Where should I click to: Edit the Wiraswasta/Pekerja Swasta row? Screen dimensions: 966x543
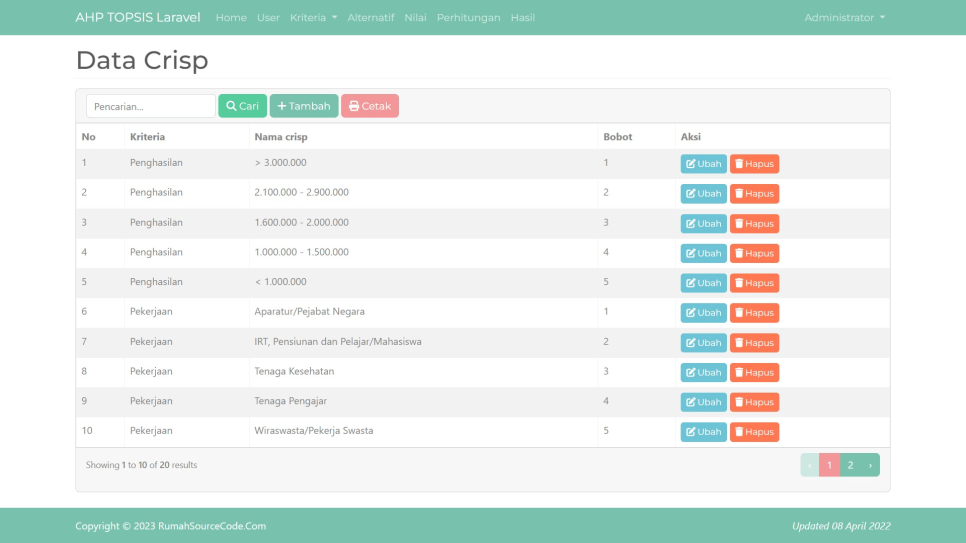pos(704,431)
